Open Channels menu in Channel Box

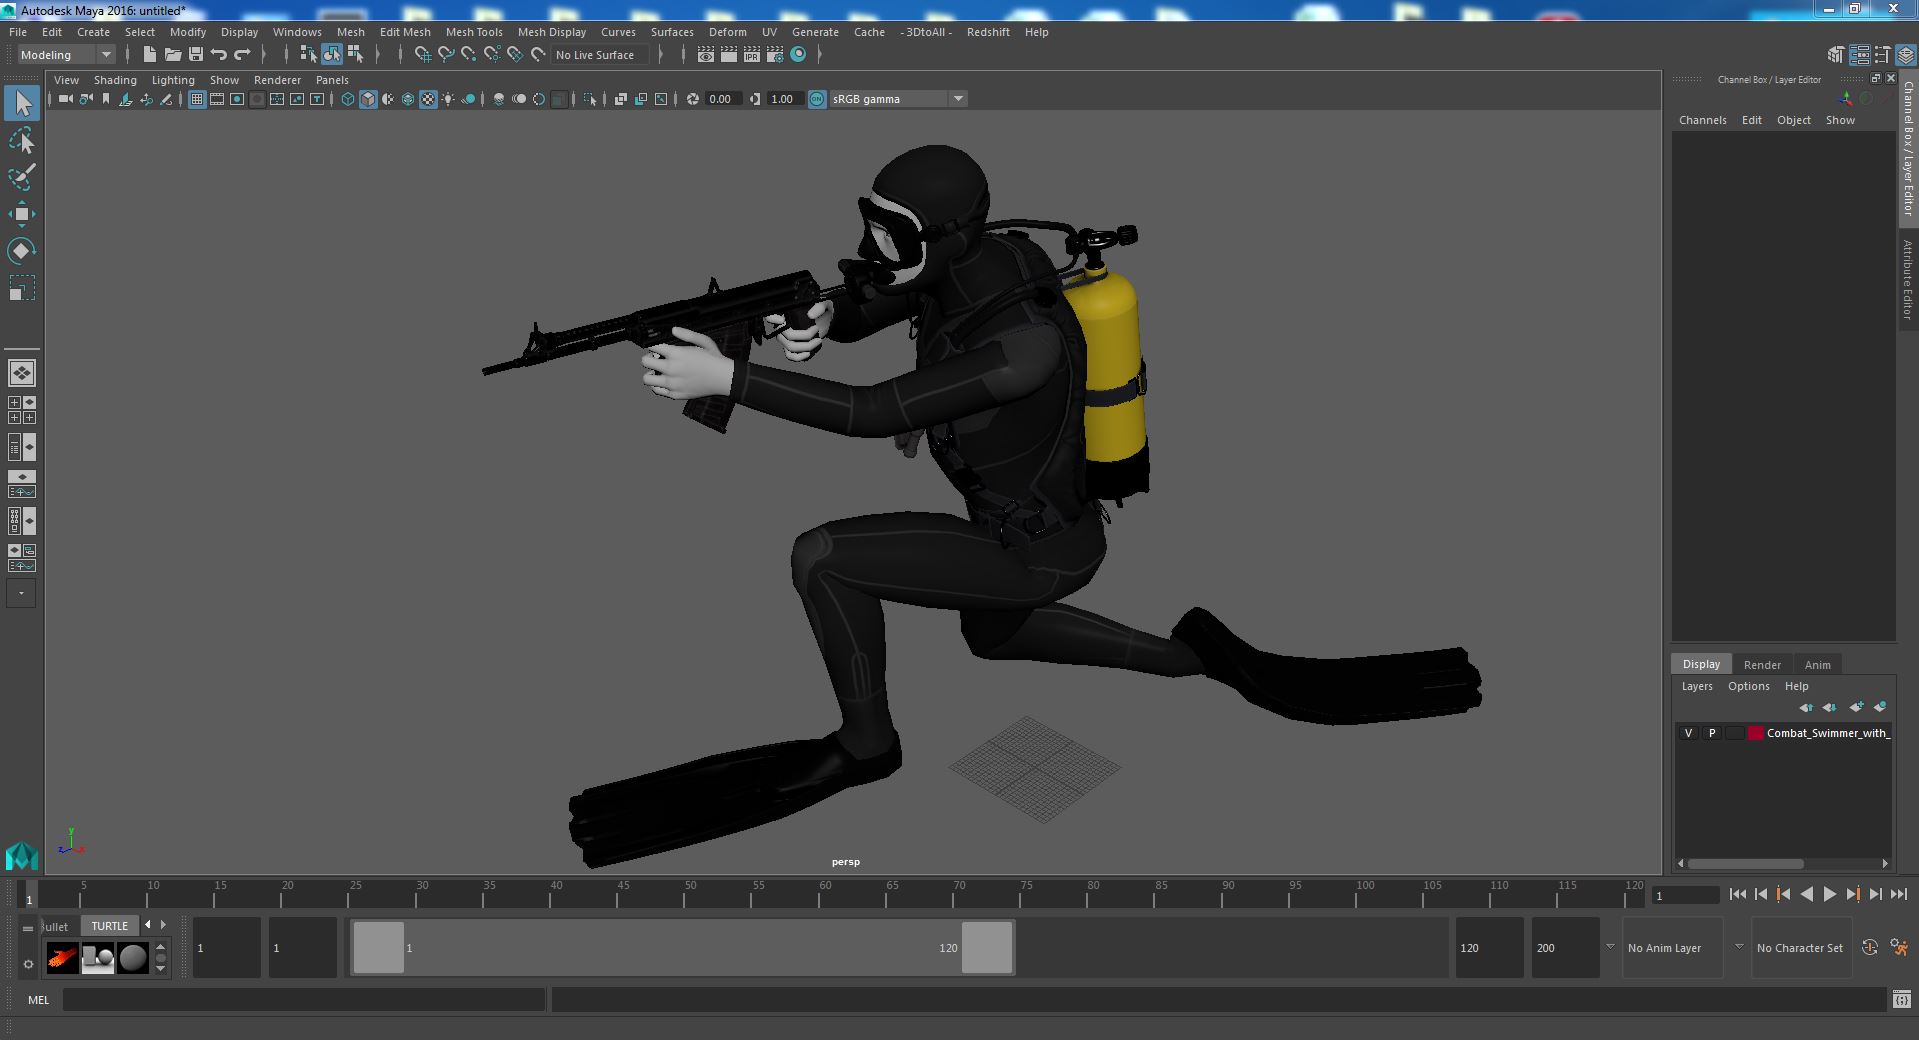pos(1702,120)
